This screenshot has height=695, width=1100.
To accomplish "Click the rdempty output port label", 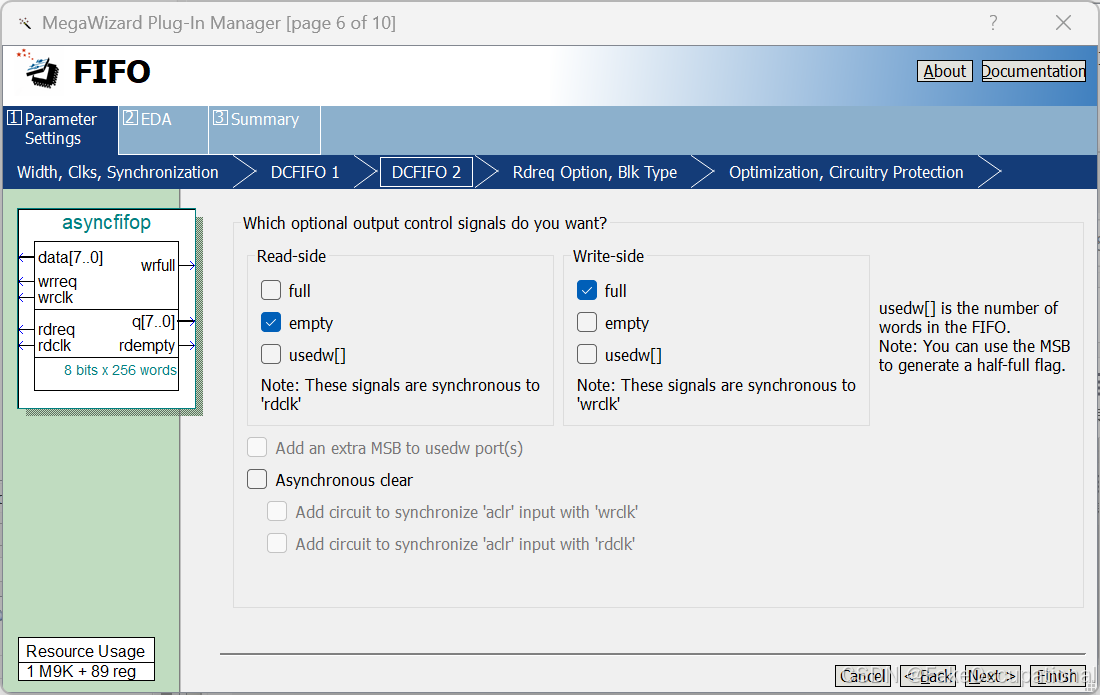I will [147, 346].
